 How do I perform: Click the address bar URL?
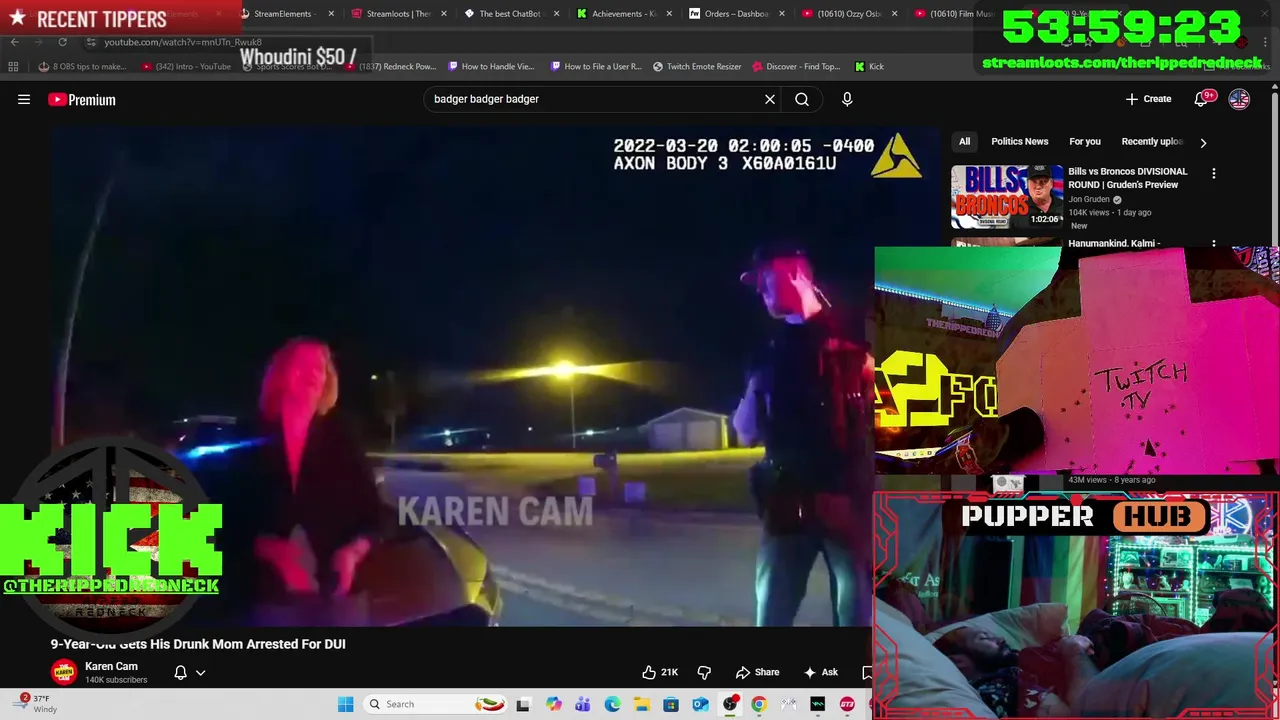(x=183, y=42)
